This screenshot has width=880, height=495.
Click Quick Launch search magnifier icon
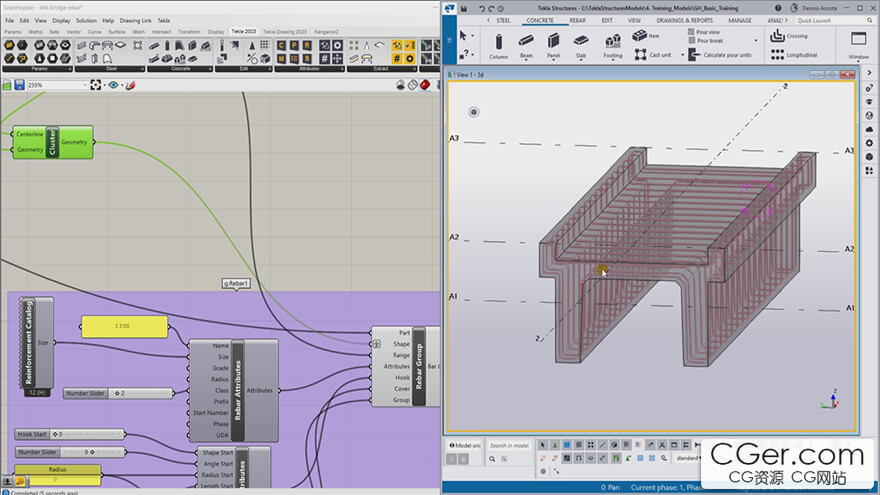(x=869, y=20)
